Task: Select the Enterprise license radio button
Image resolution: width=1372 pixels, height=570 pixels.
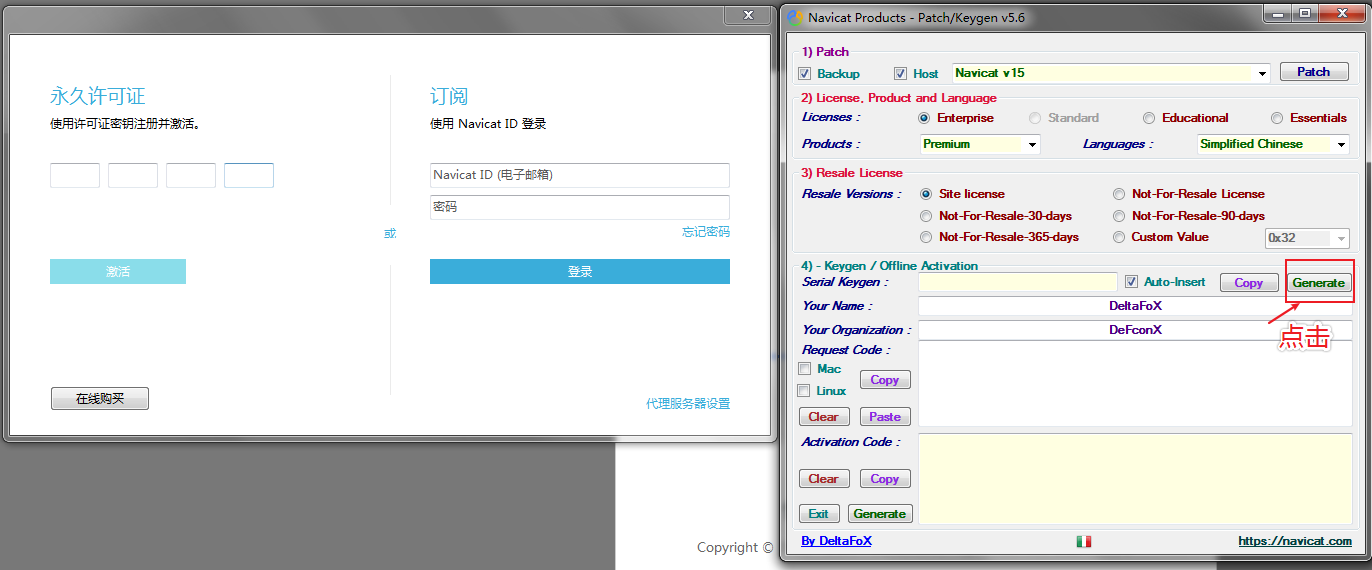Action: click(924, 118)
